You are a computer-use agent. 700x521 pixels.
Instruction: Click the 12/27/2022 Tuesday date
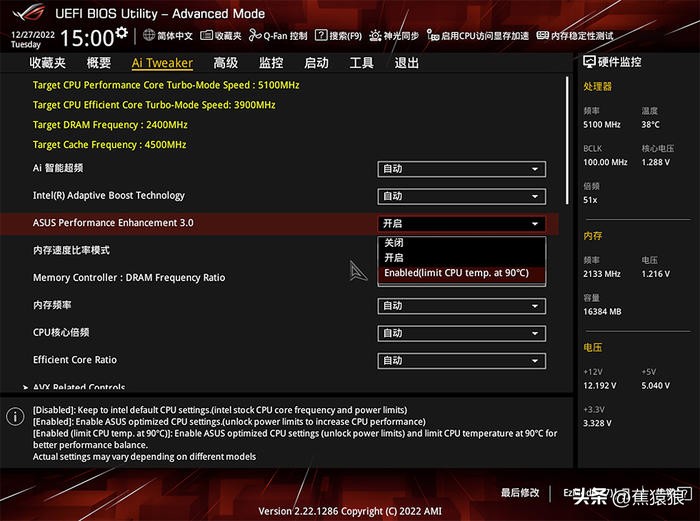pyautogui.click(x=33, y=39)
